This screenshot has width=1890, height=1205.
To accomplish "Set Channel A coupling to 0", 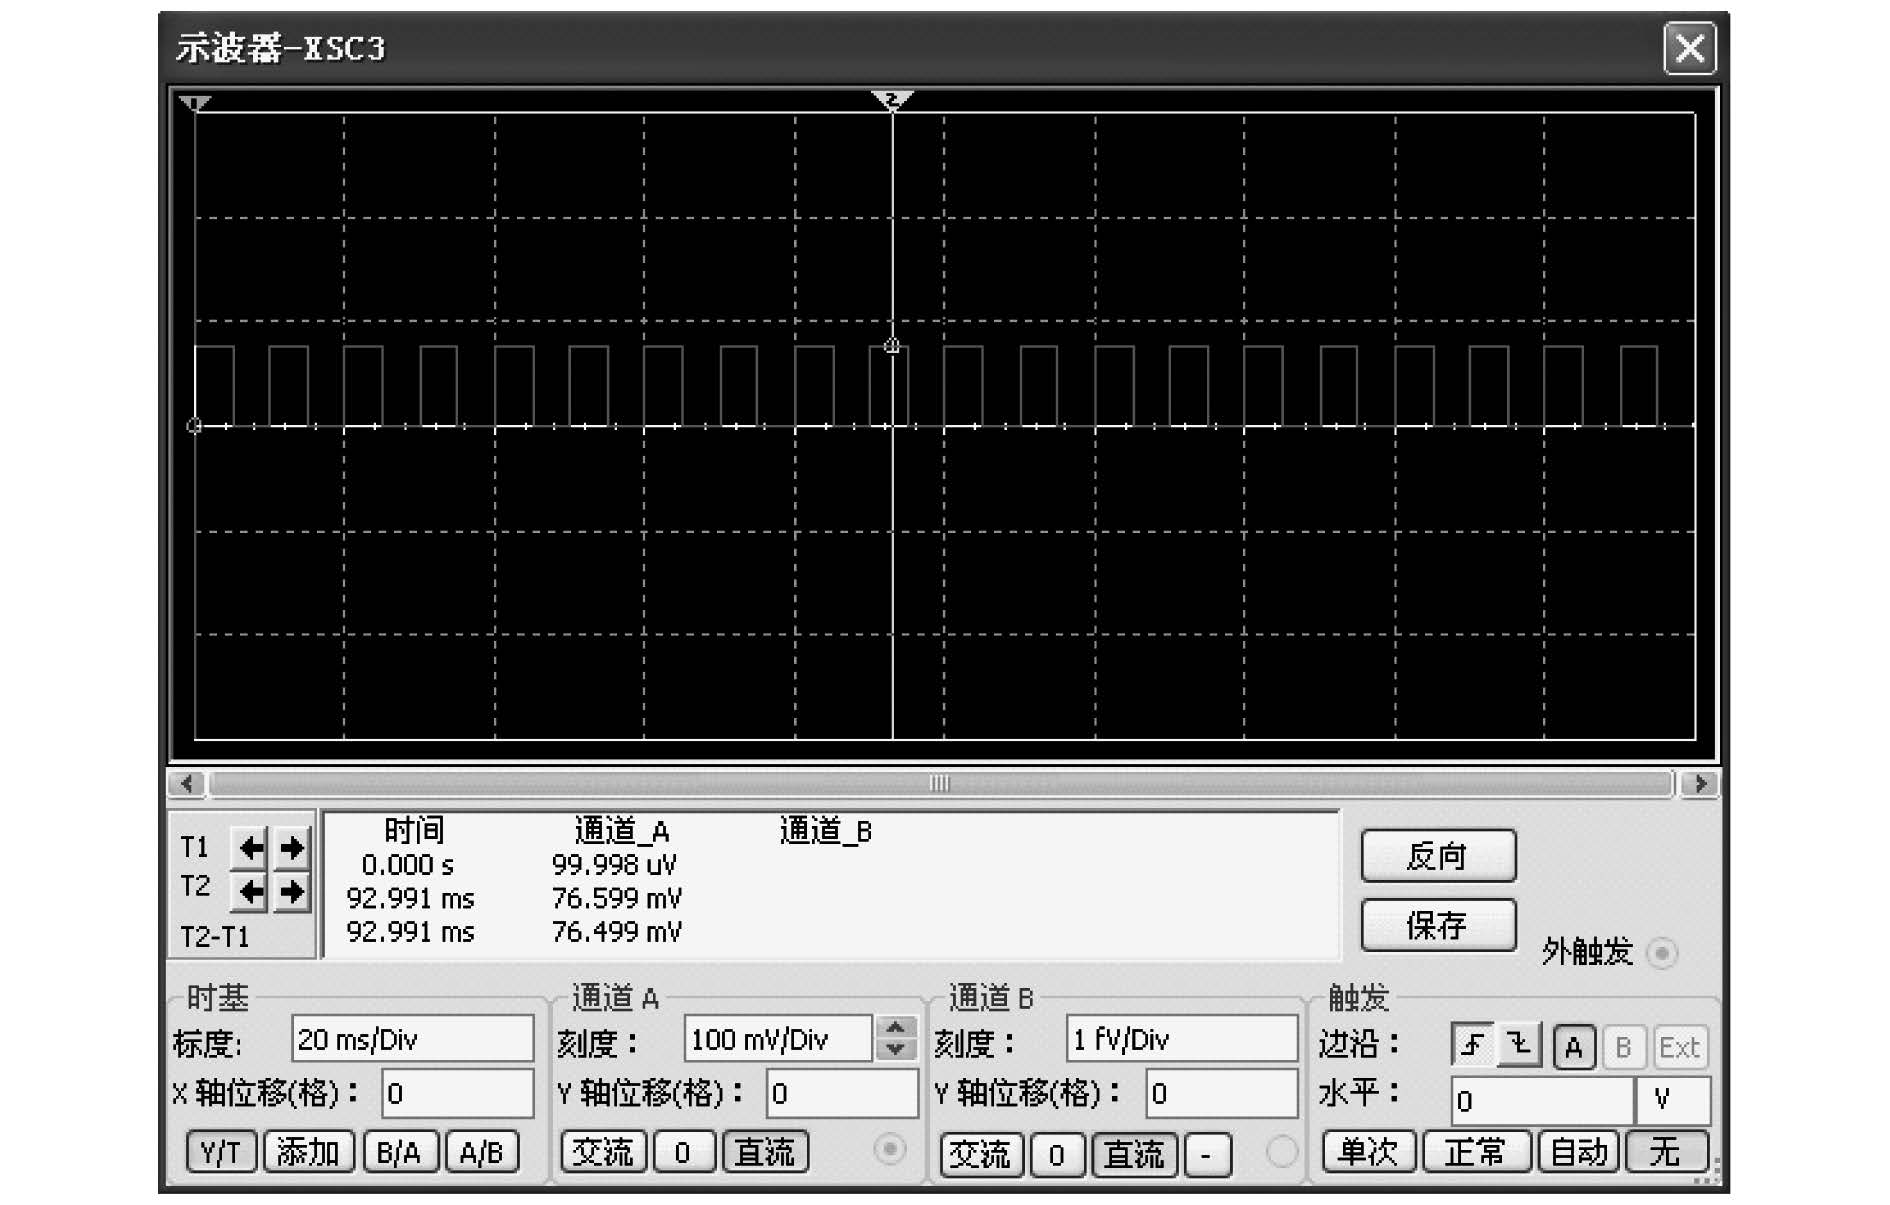I will coord(683,1152).
